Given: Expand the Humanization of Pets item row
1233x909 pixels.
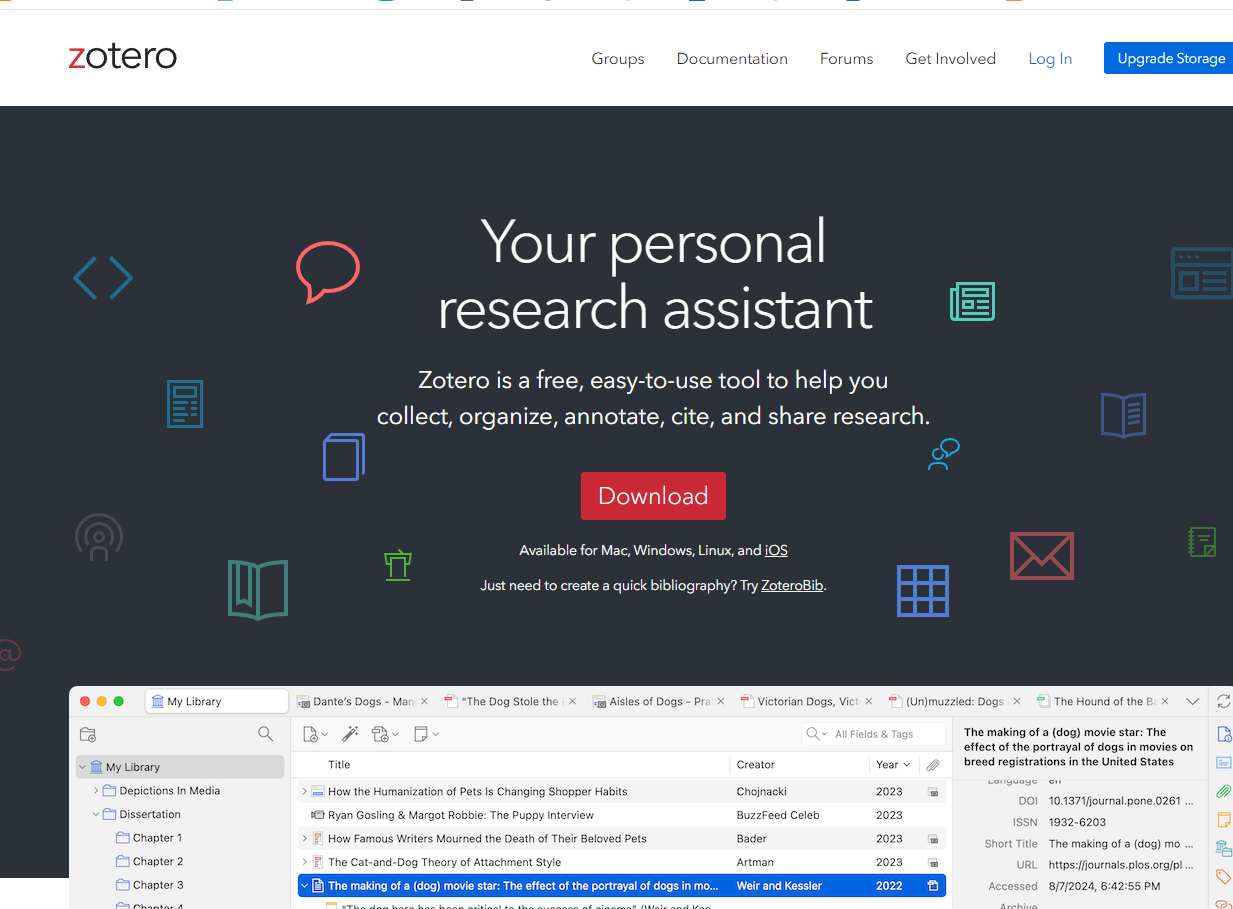Looking at the screenshot, I should tap(305, 792).
